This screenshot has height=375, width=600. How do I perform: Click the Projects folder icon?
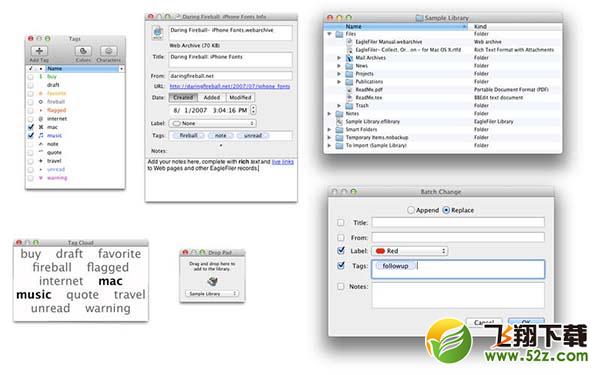coord(349,74)
